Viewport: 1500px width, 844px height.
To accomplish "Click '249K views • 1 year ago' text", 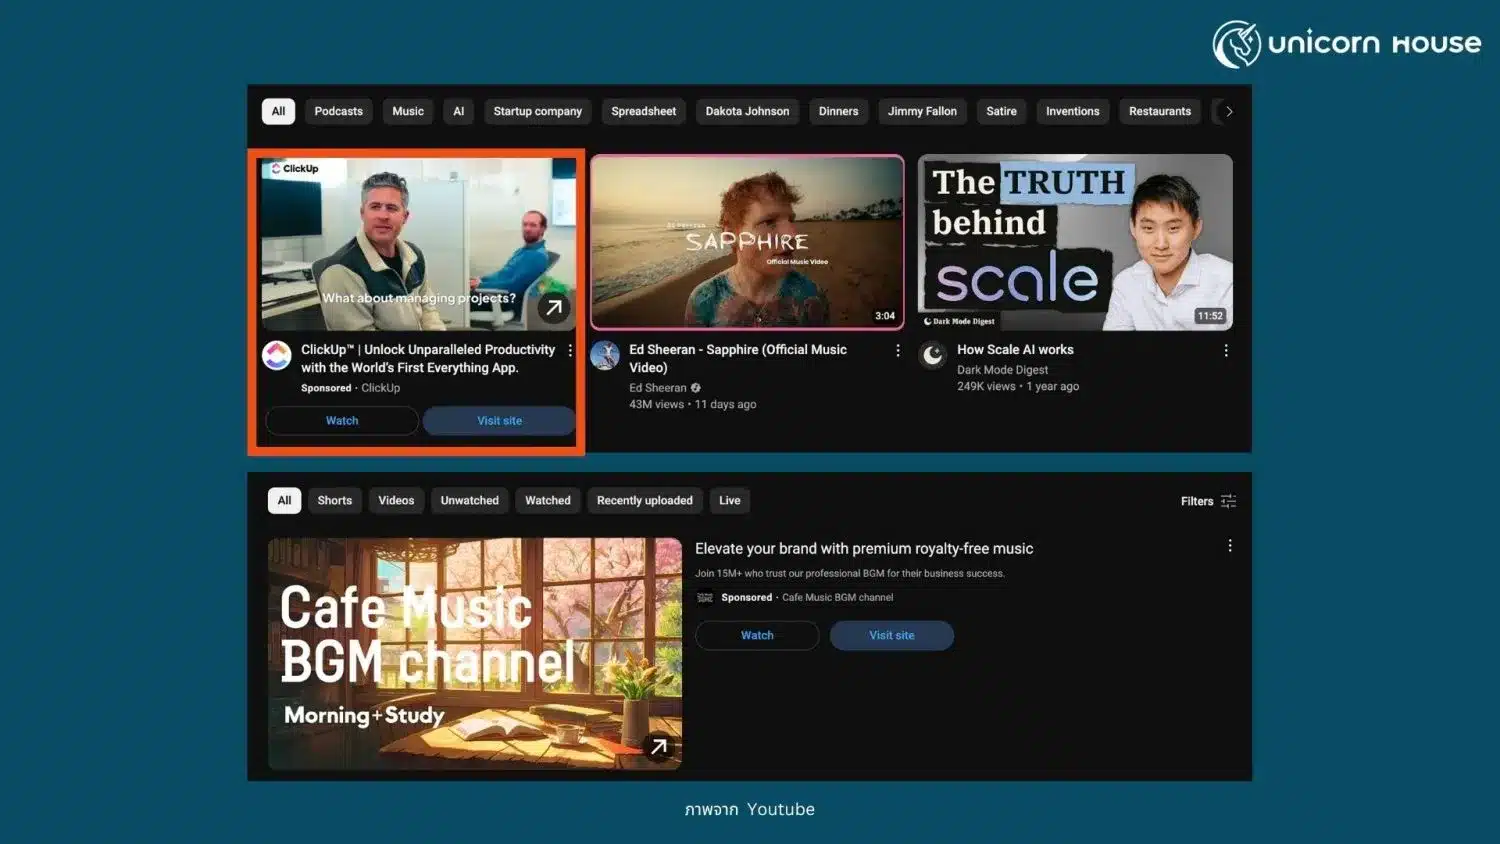I will coord(1018,386).
